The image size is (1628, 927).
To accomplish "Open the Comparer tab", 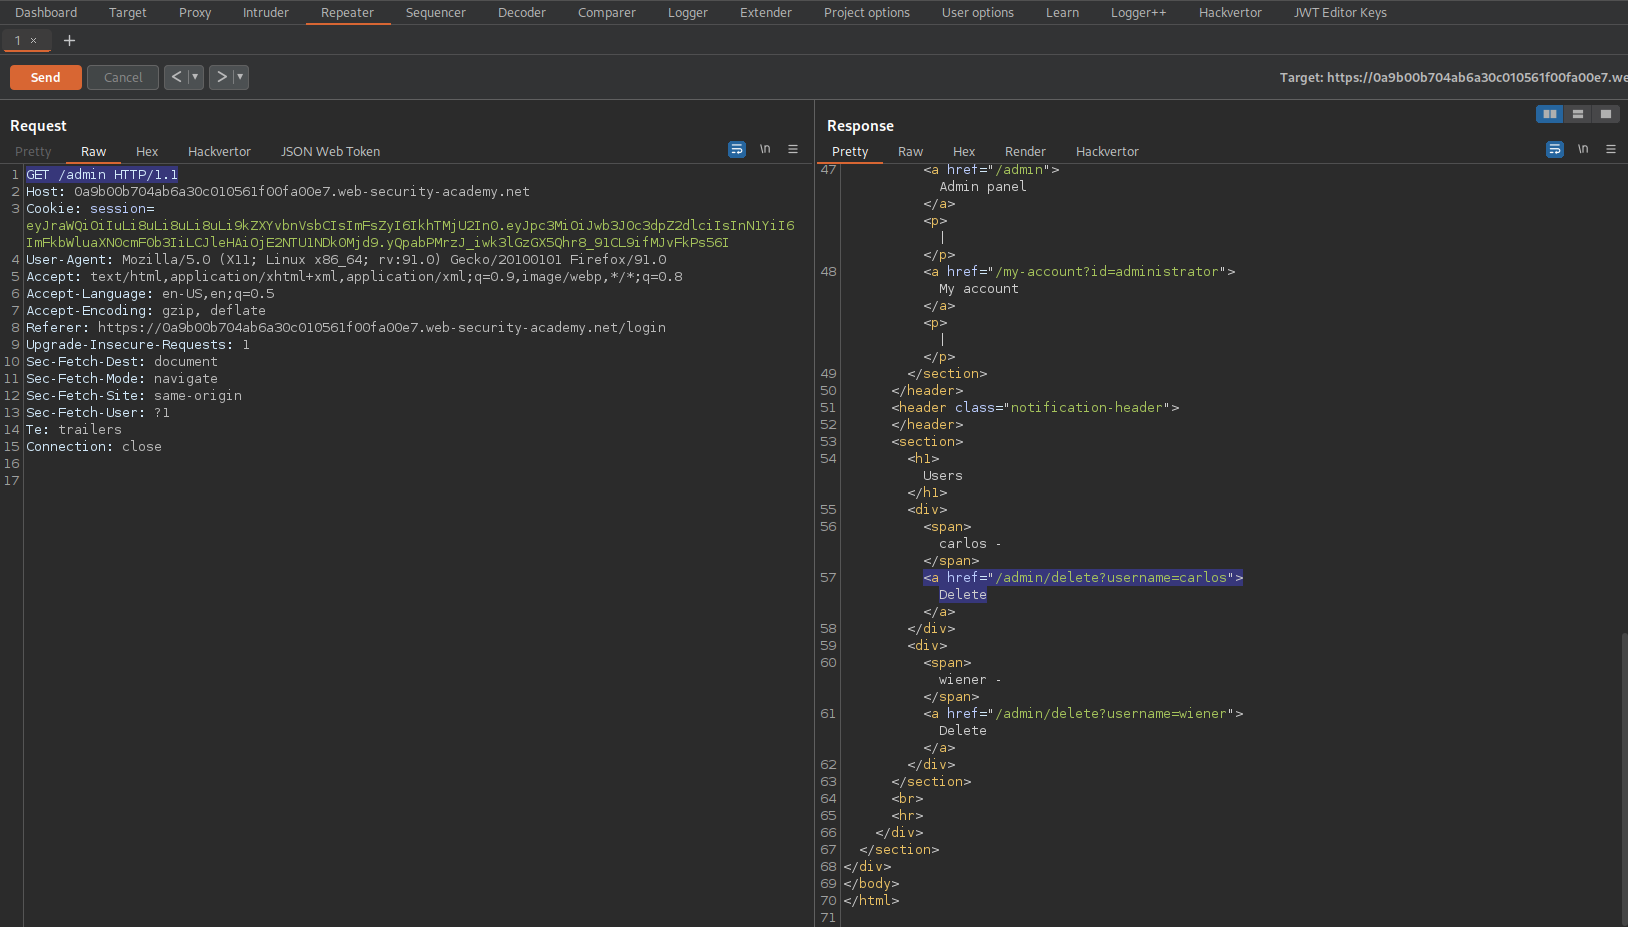I will (606, 13).
